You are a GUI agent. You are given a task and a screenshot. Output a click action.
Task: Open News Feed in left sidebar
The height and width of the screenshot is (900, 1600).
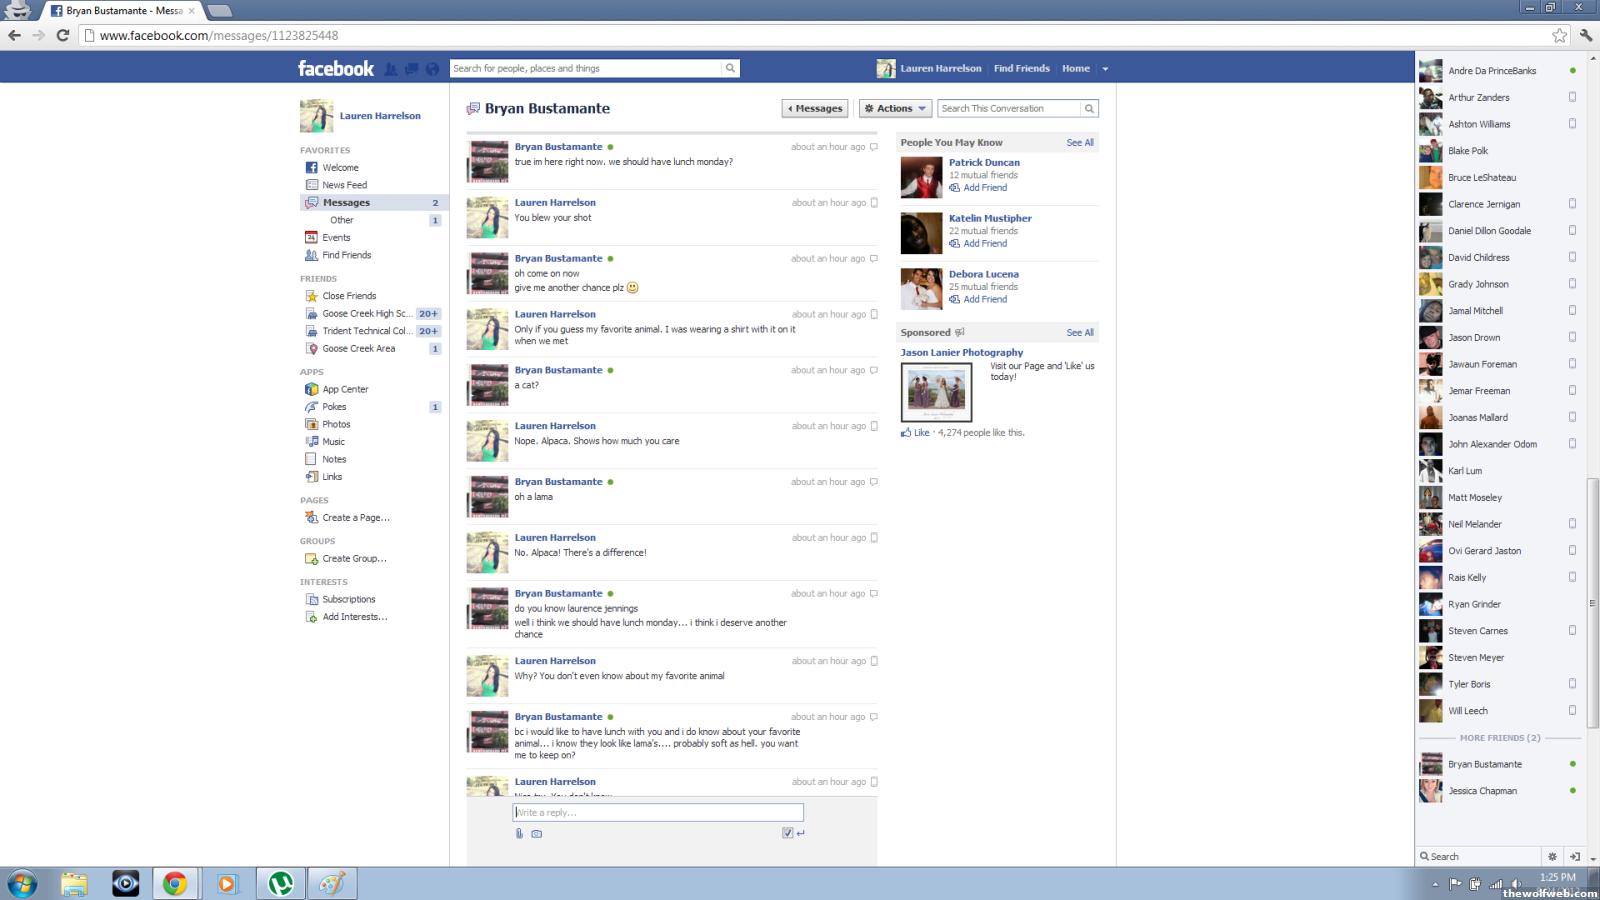point(344,185)
